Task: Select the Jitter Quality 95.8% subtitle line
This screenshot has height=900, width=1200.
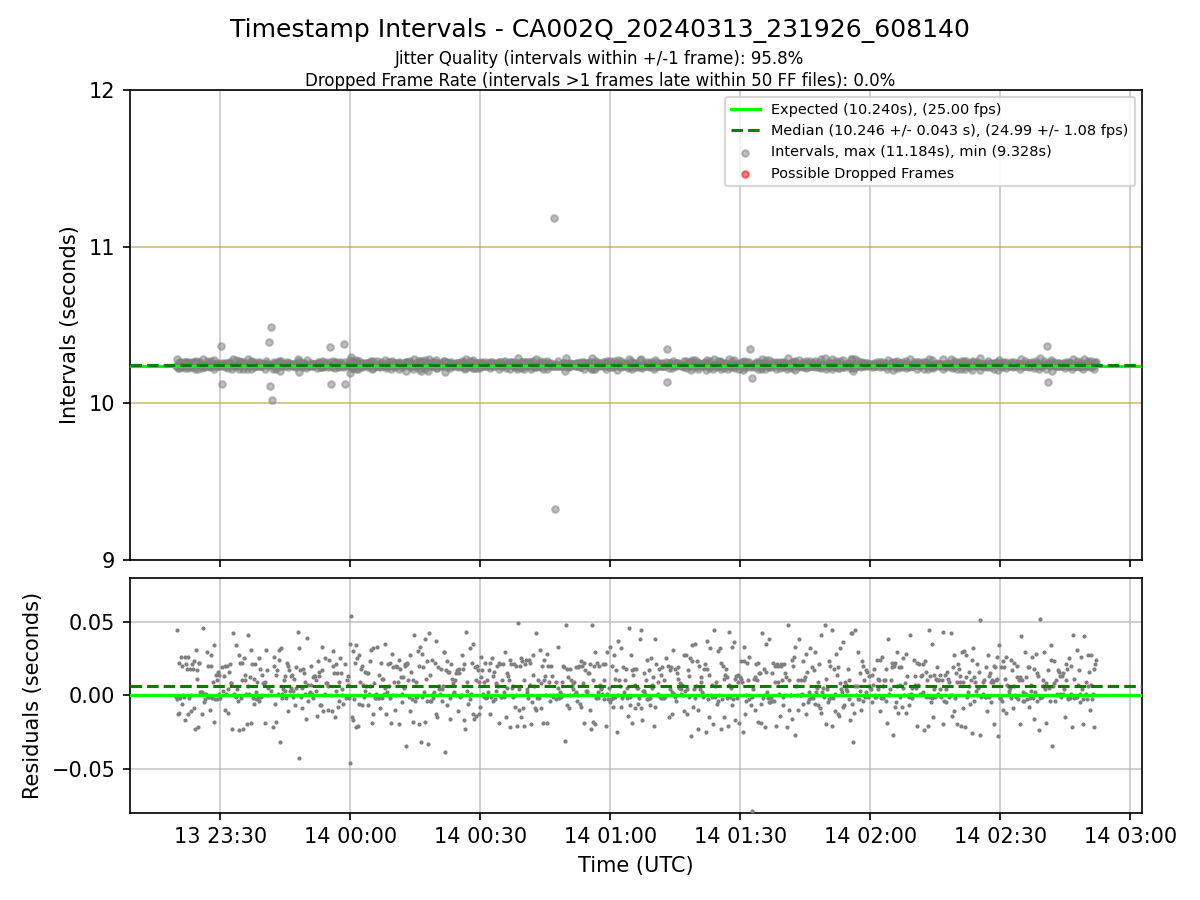Action: pos(599,58)
